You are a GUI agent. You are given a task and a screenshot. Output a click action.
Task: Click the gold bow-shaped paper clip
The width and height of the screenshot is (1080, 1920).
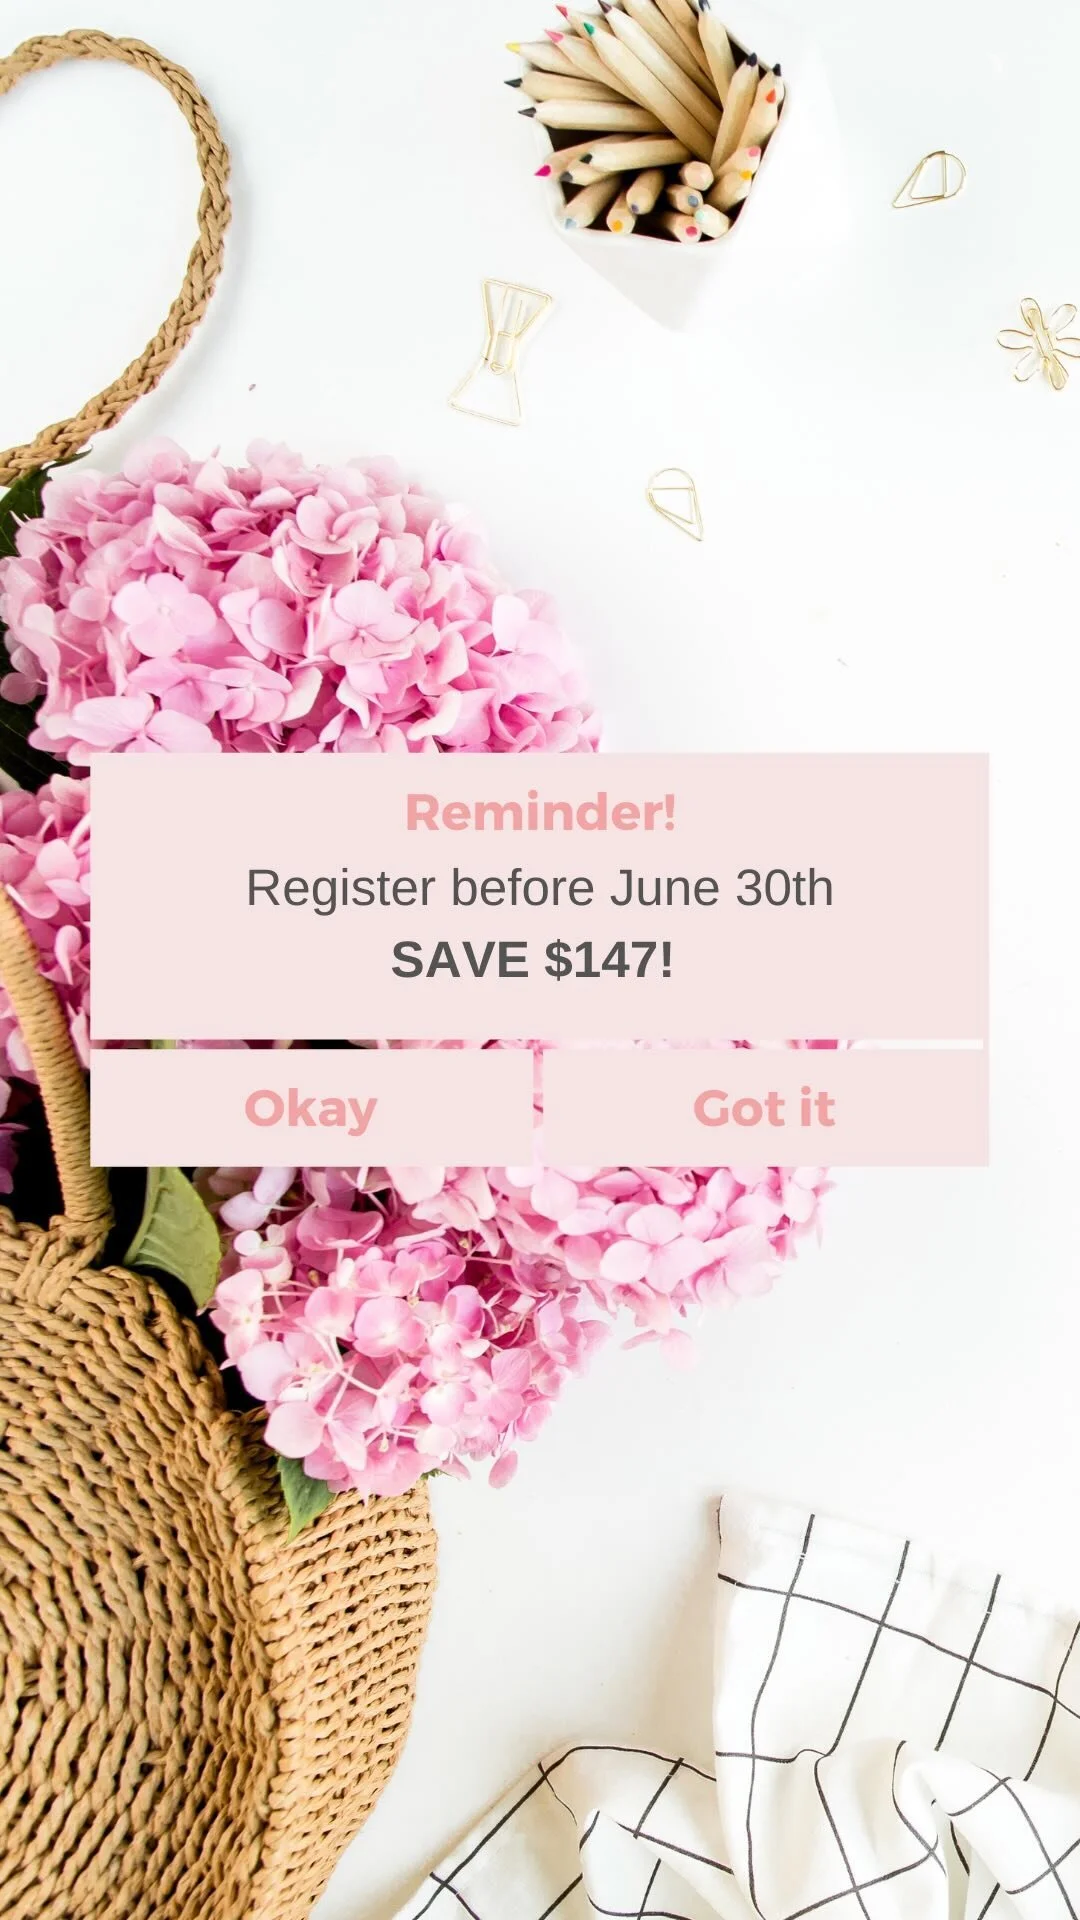(500, 352)
